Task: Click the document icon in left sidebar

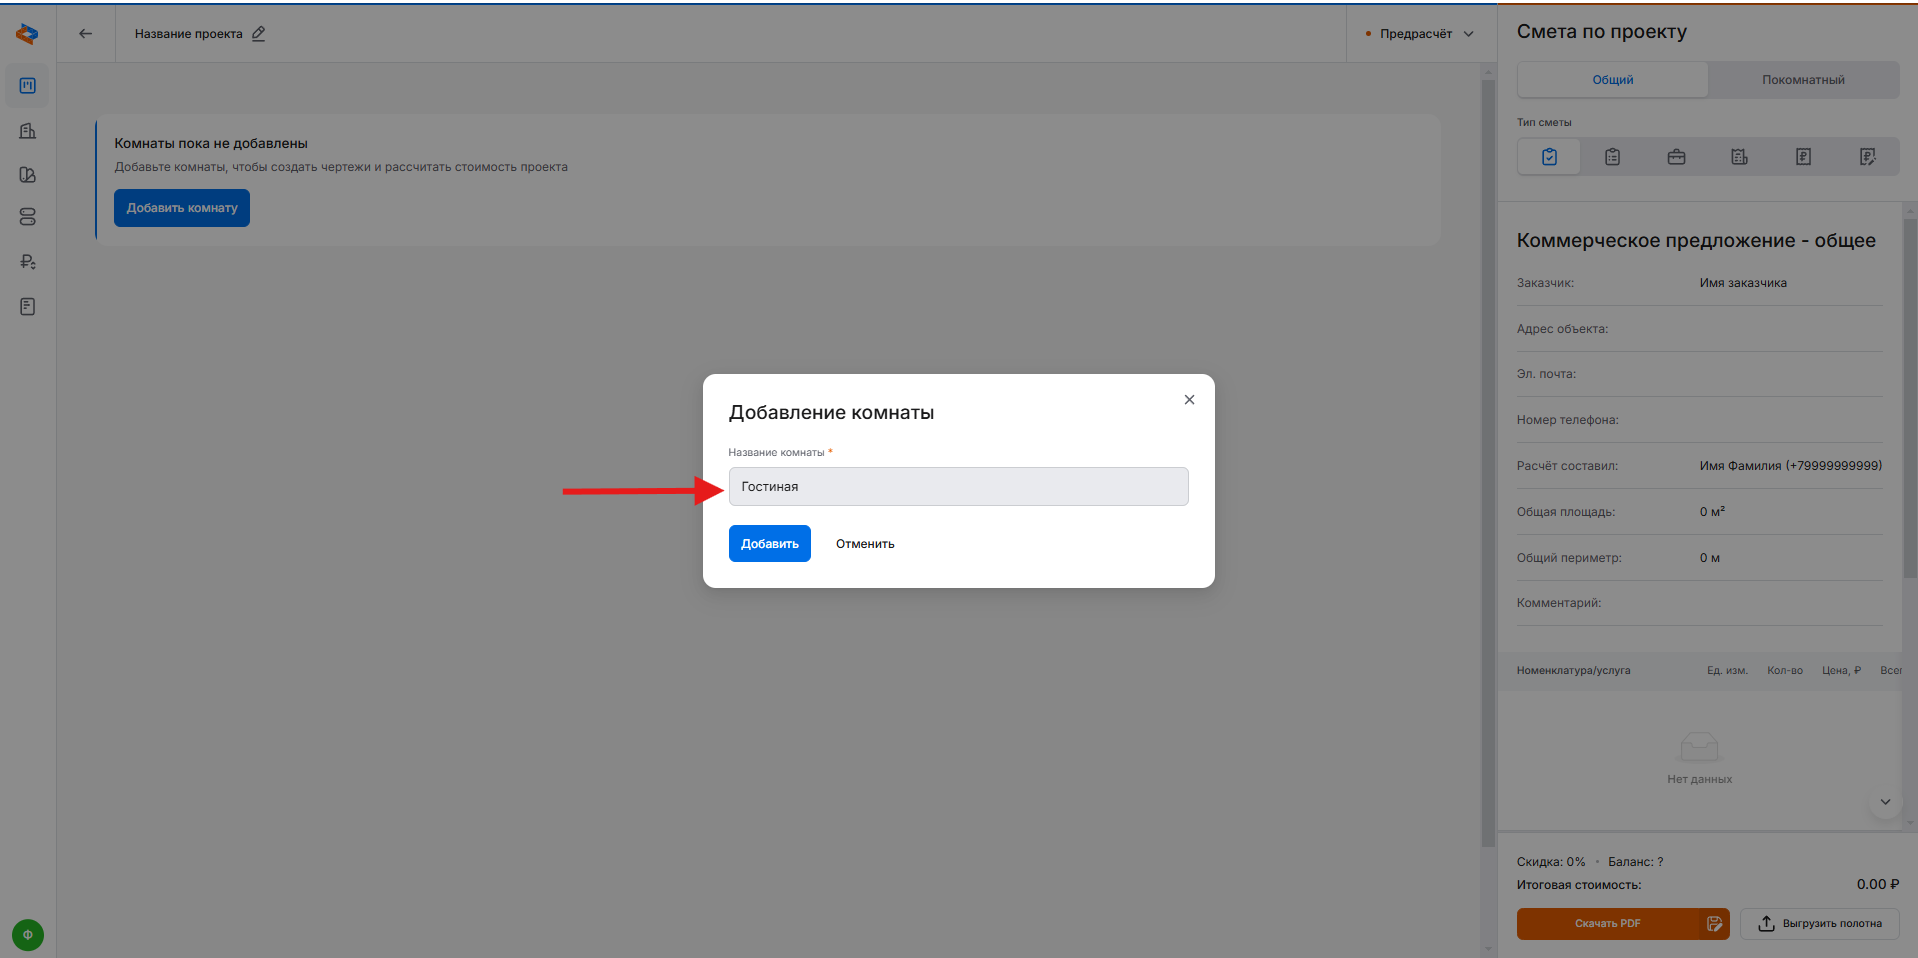Action: tap(28, 307)
